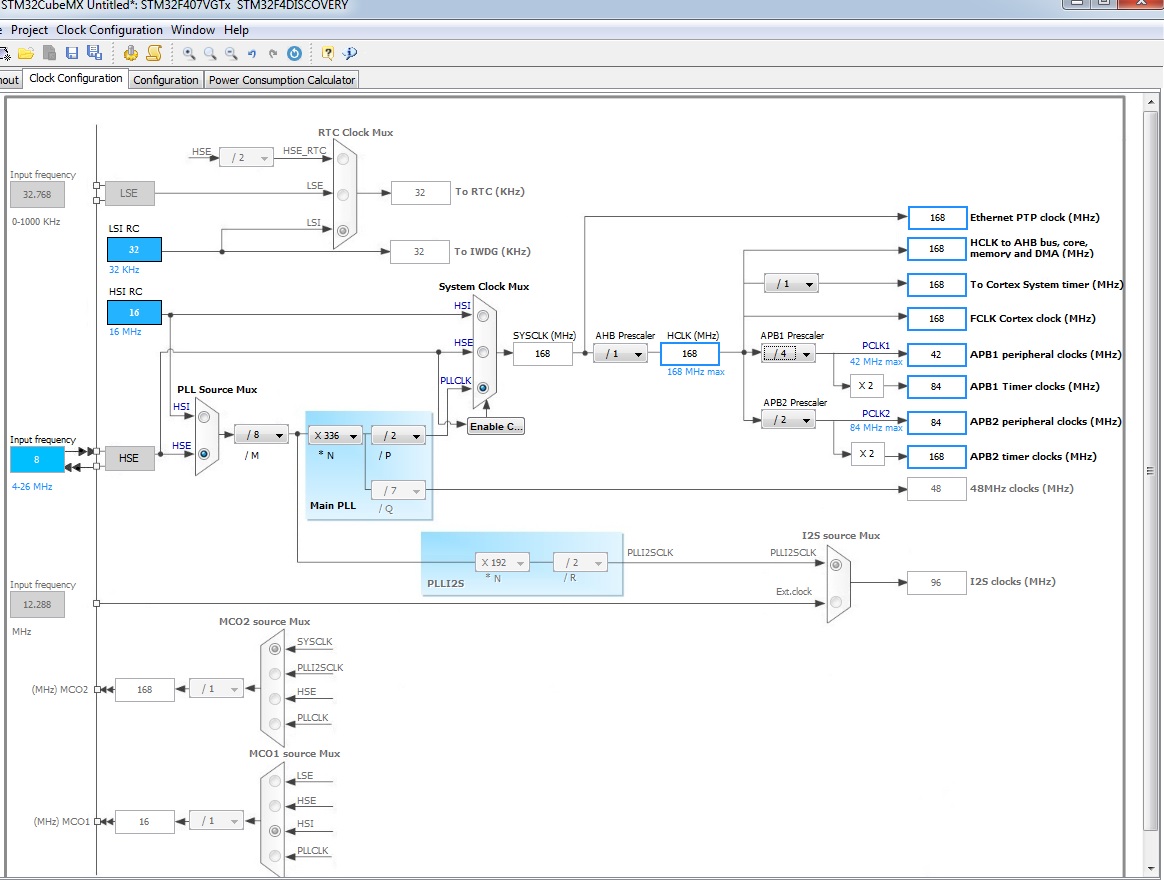Select HSE in PLL Source Mux
This screenshot has height=880, width=1164.
[204, 454]
